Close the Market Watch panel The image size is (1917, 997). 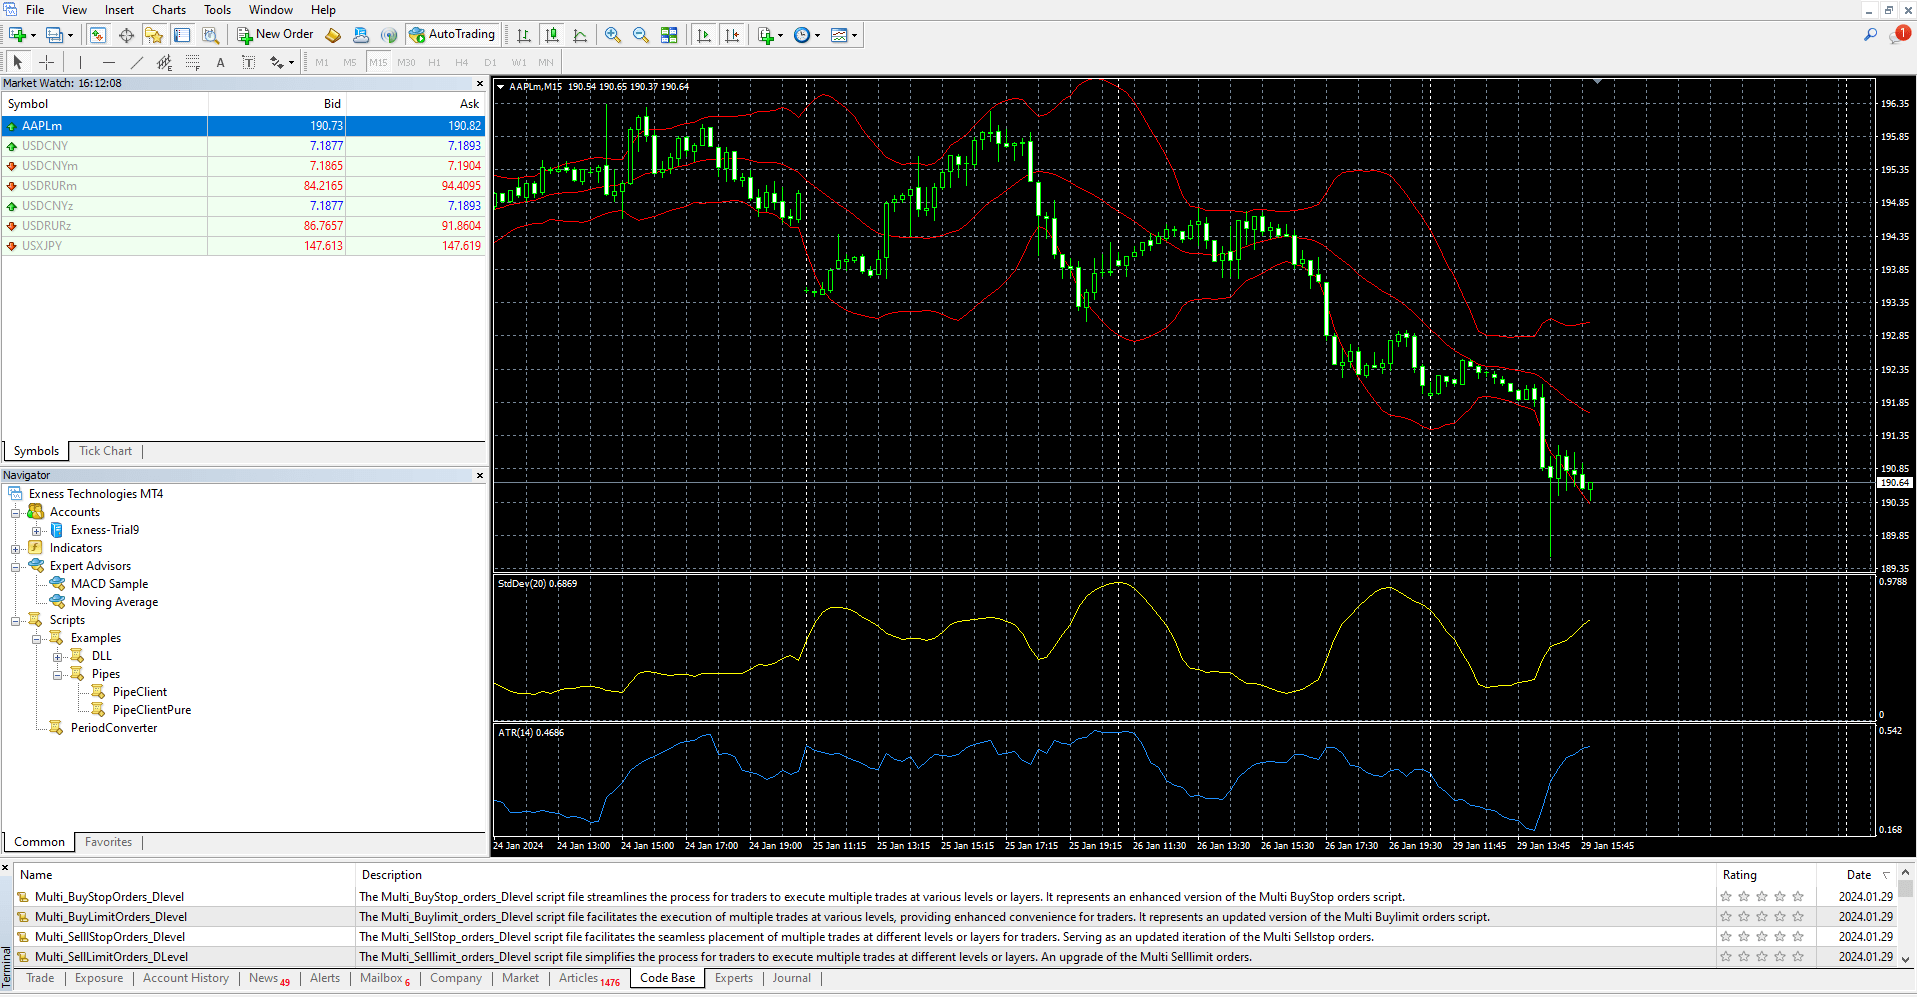click(x=480, y=84)
